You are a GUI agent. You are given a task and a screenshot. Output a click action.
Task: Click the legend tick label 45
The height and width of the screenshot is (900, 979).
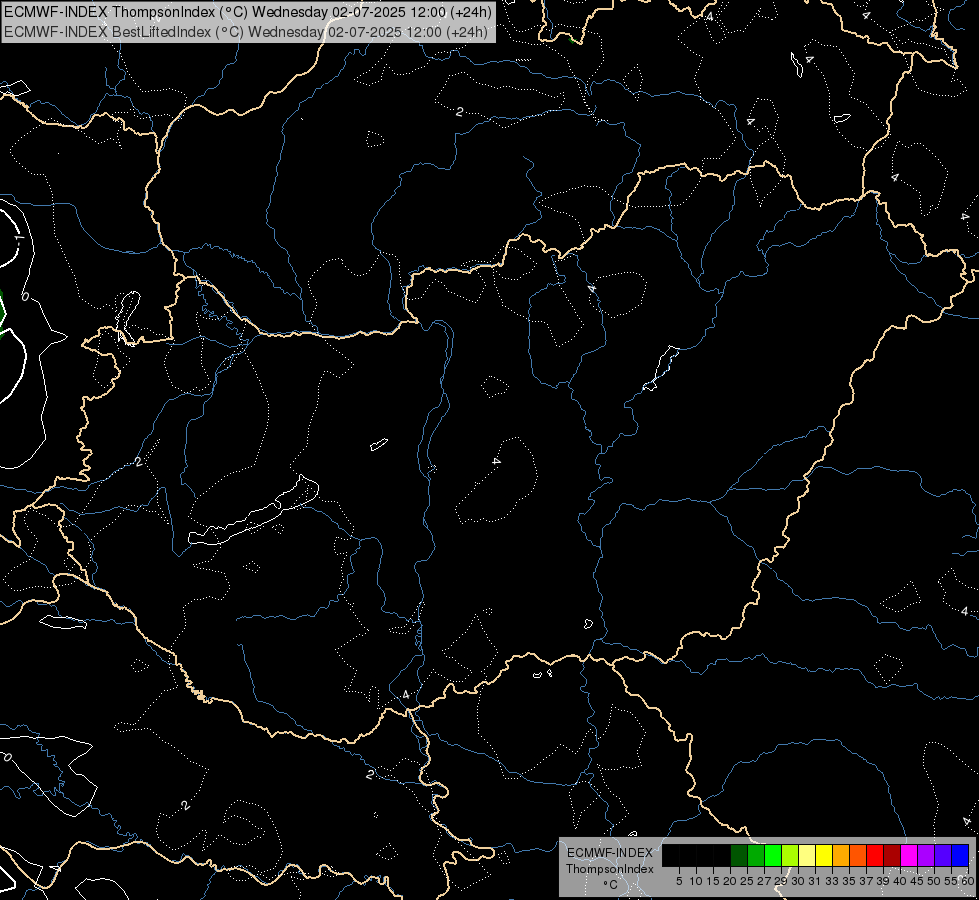[x=917, y=881]
